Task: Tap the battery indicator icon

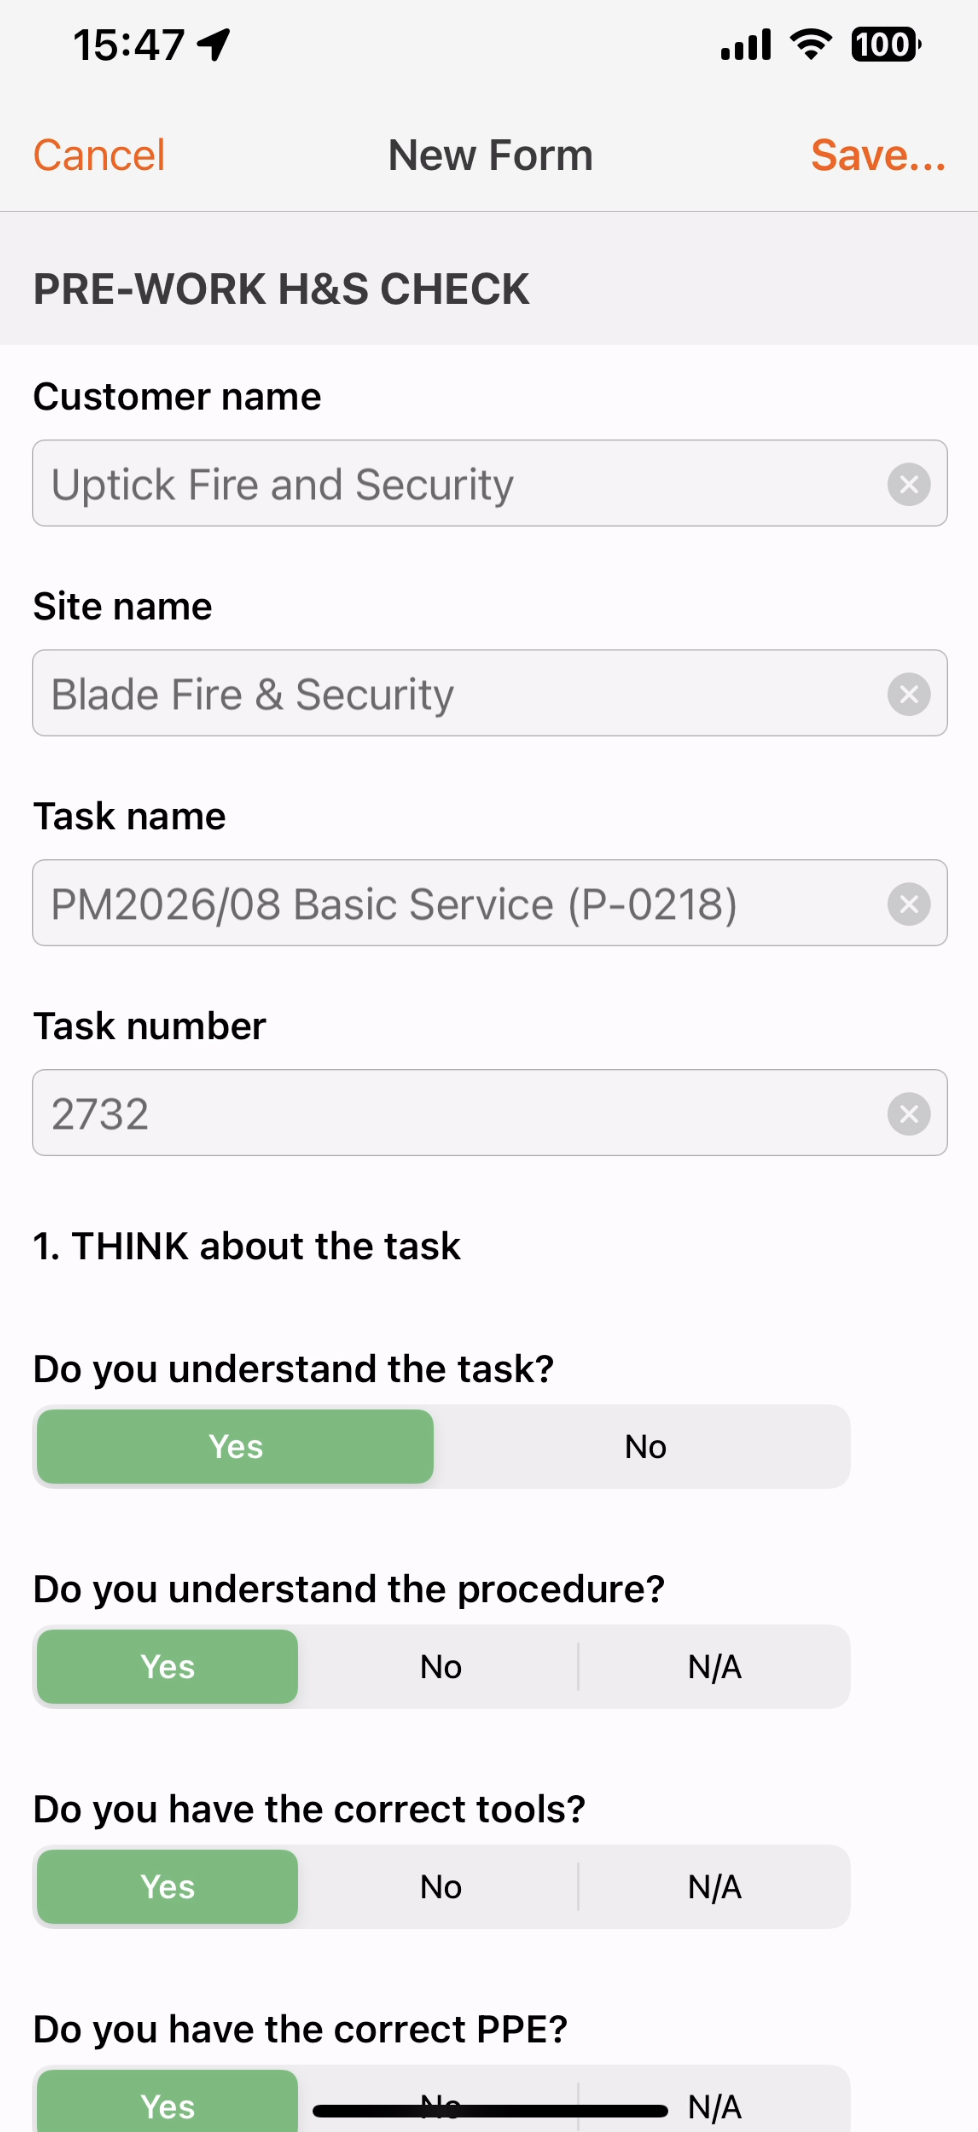Action: coord(886,44)
